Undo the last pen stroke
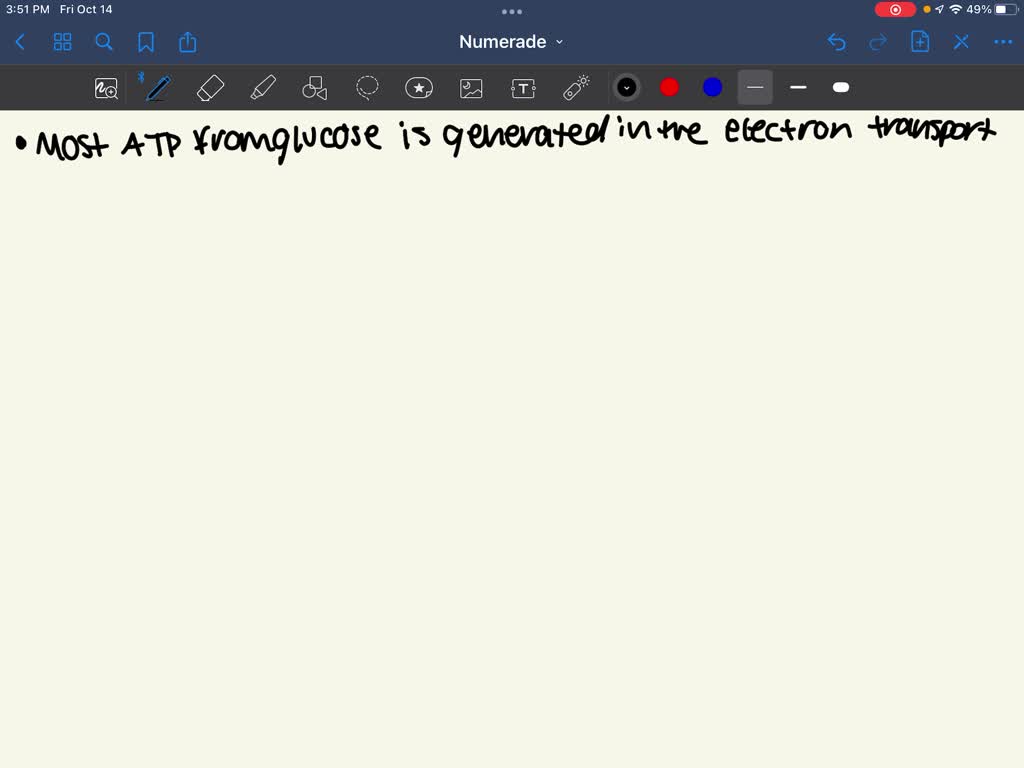 837,42
